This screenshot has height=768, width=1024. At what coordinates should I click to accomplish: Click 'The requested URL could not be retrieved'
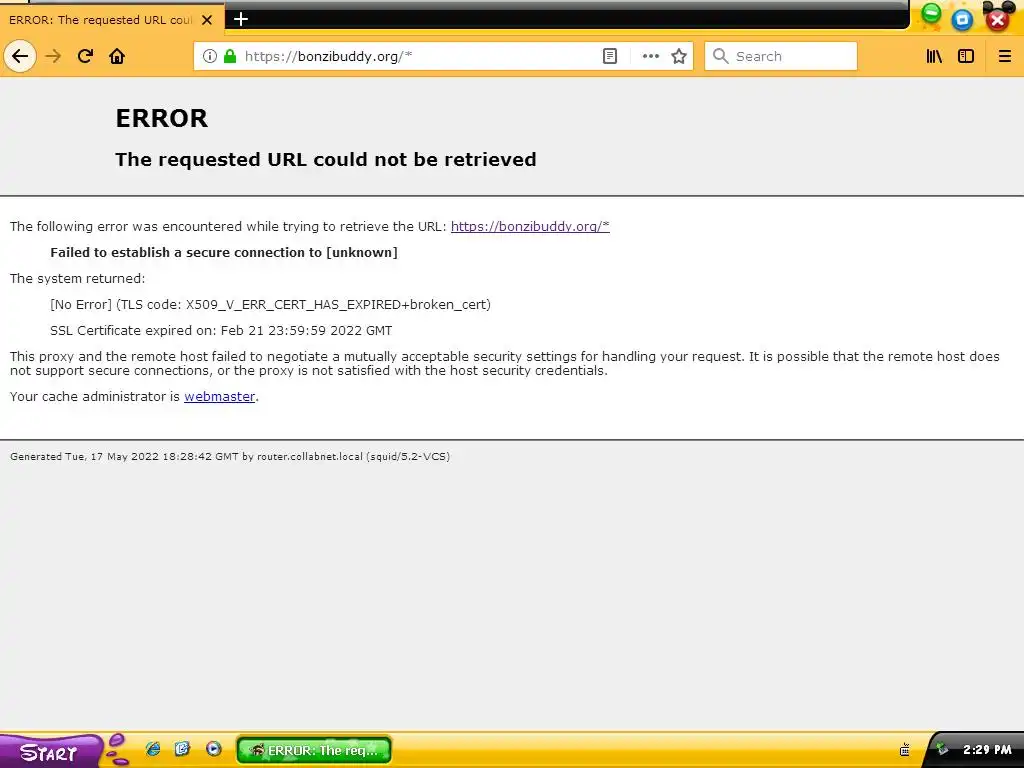tap(325, 159)
